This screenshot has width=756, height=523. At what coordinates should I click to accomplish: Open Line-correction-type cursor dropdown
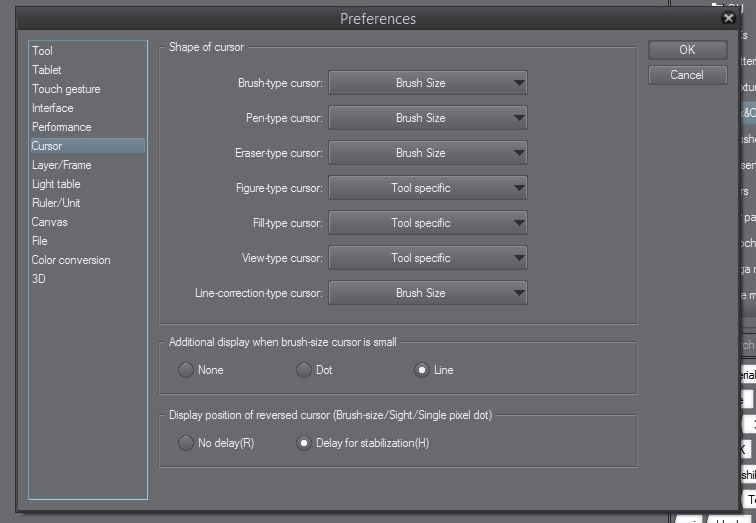(x=427, y=293)
